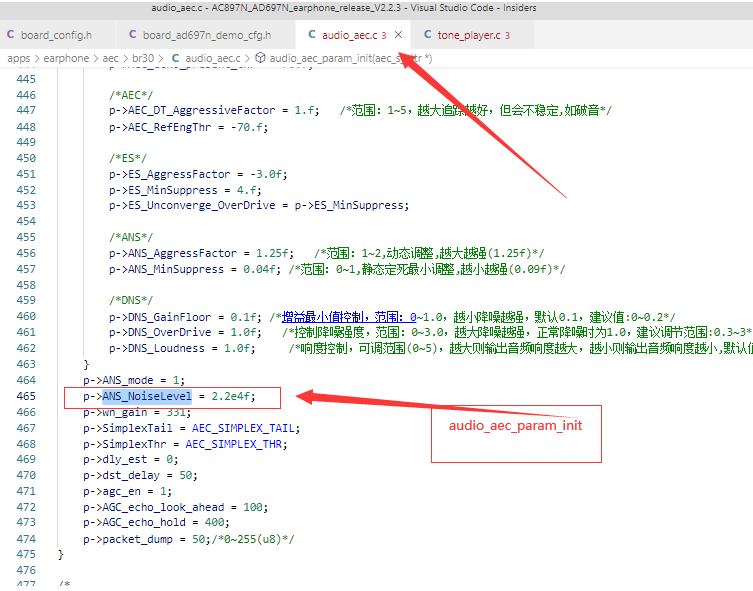Viewport: 753px width, 591px height.
Task: Expand br30 breadcrumb folder
Action: 143,58
